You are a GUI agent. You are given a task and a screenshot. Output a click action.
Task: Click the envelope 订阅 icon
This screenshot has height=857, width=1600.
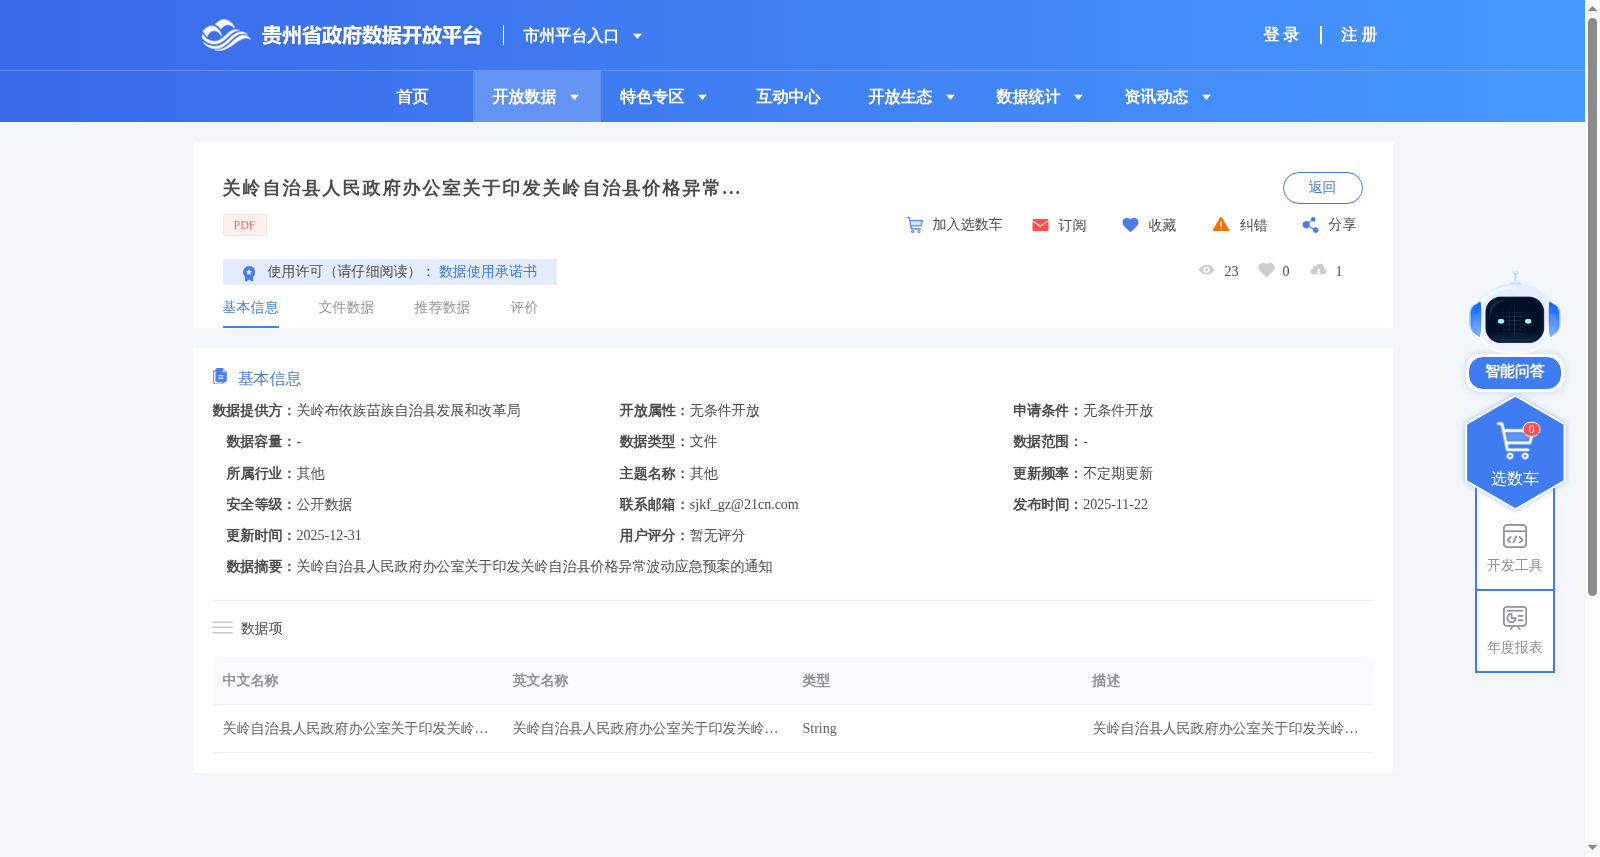point(1040,225)
